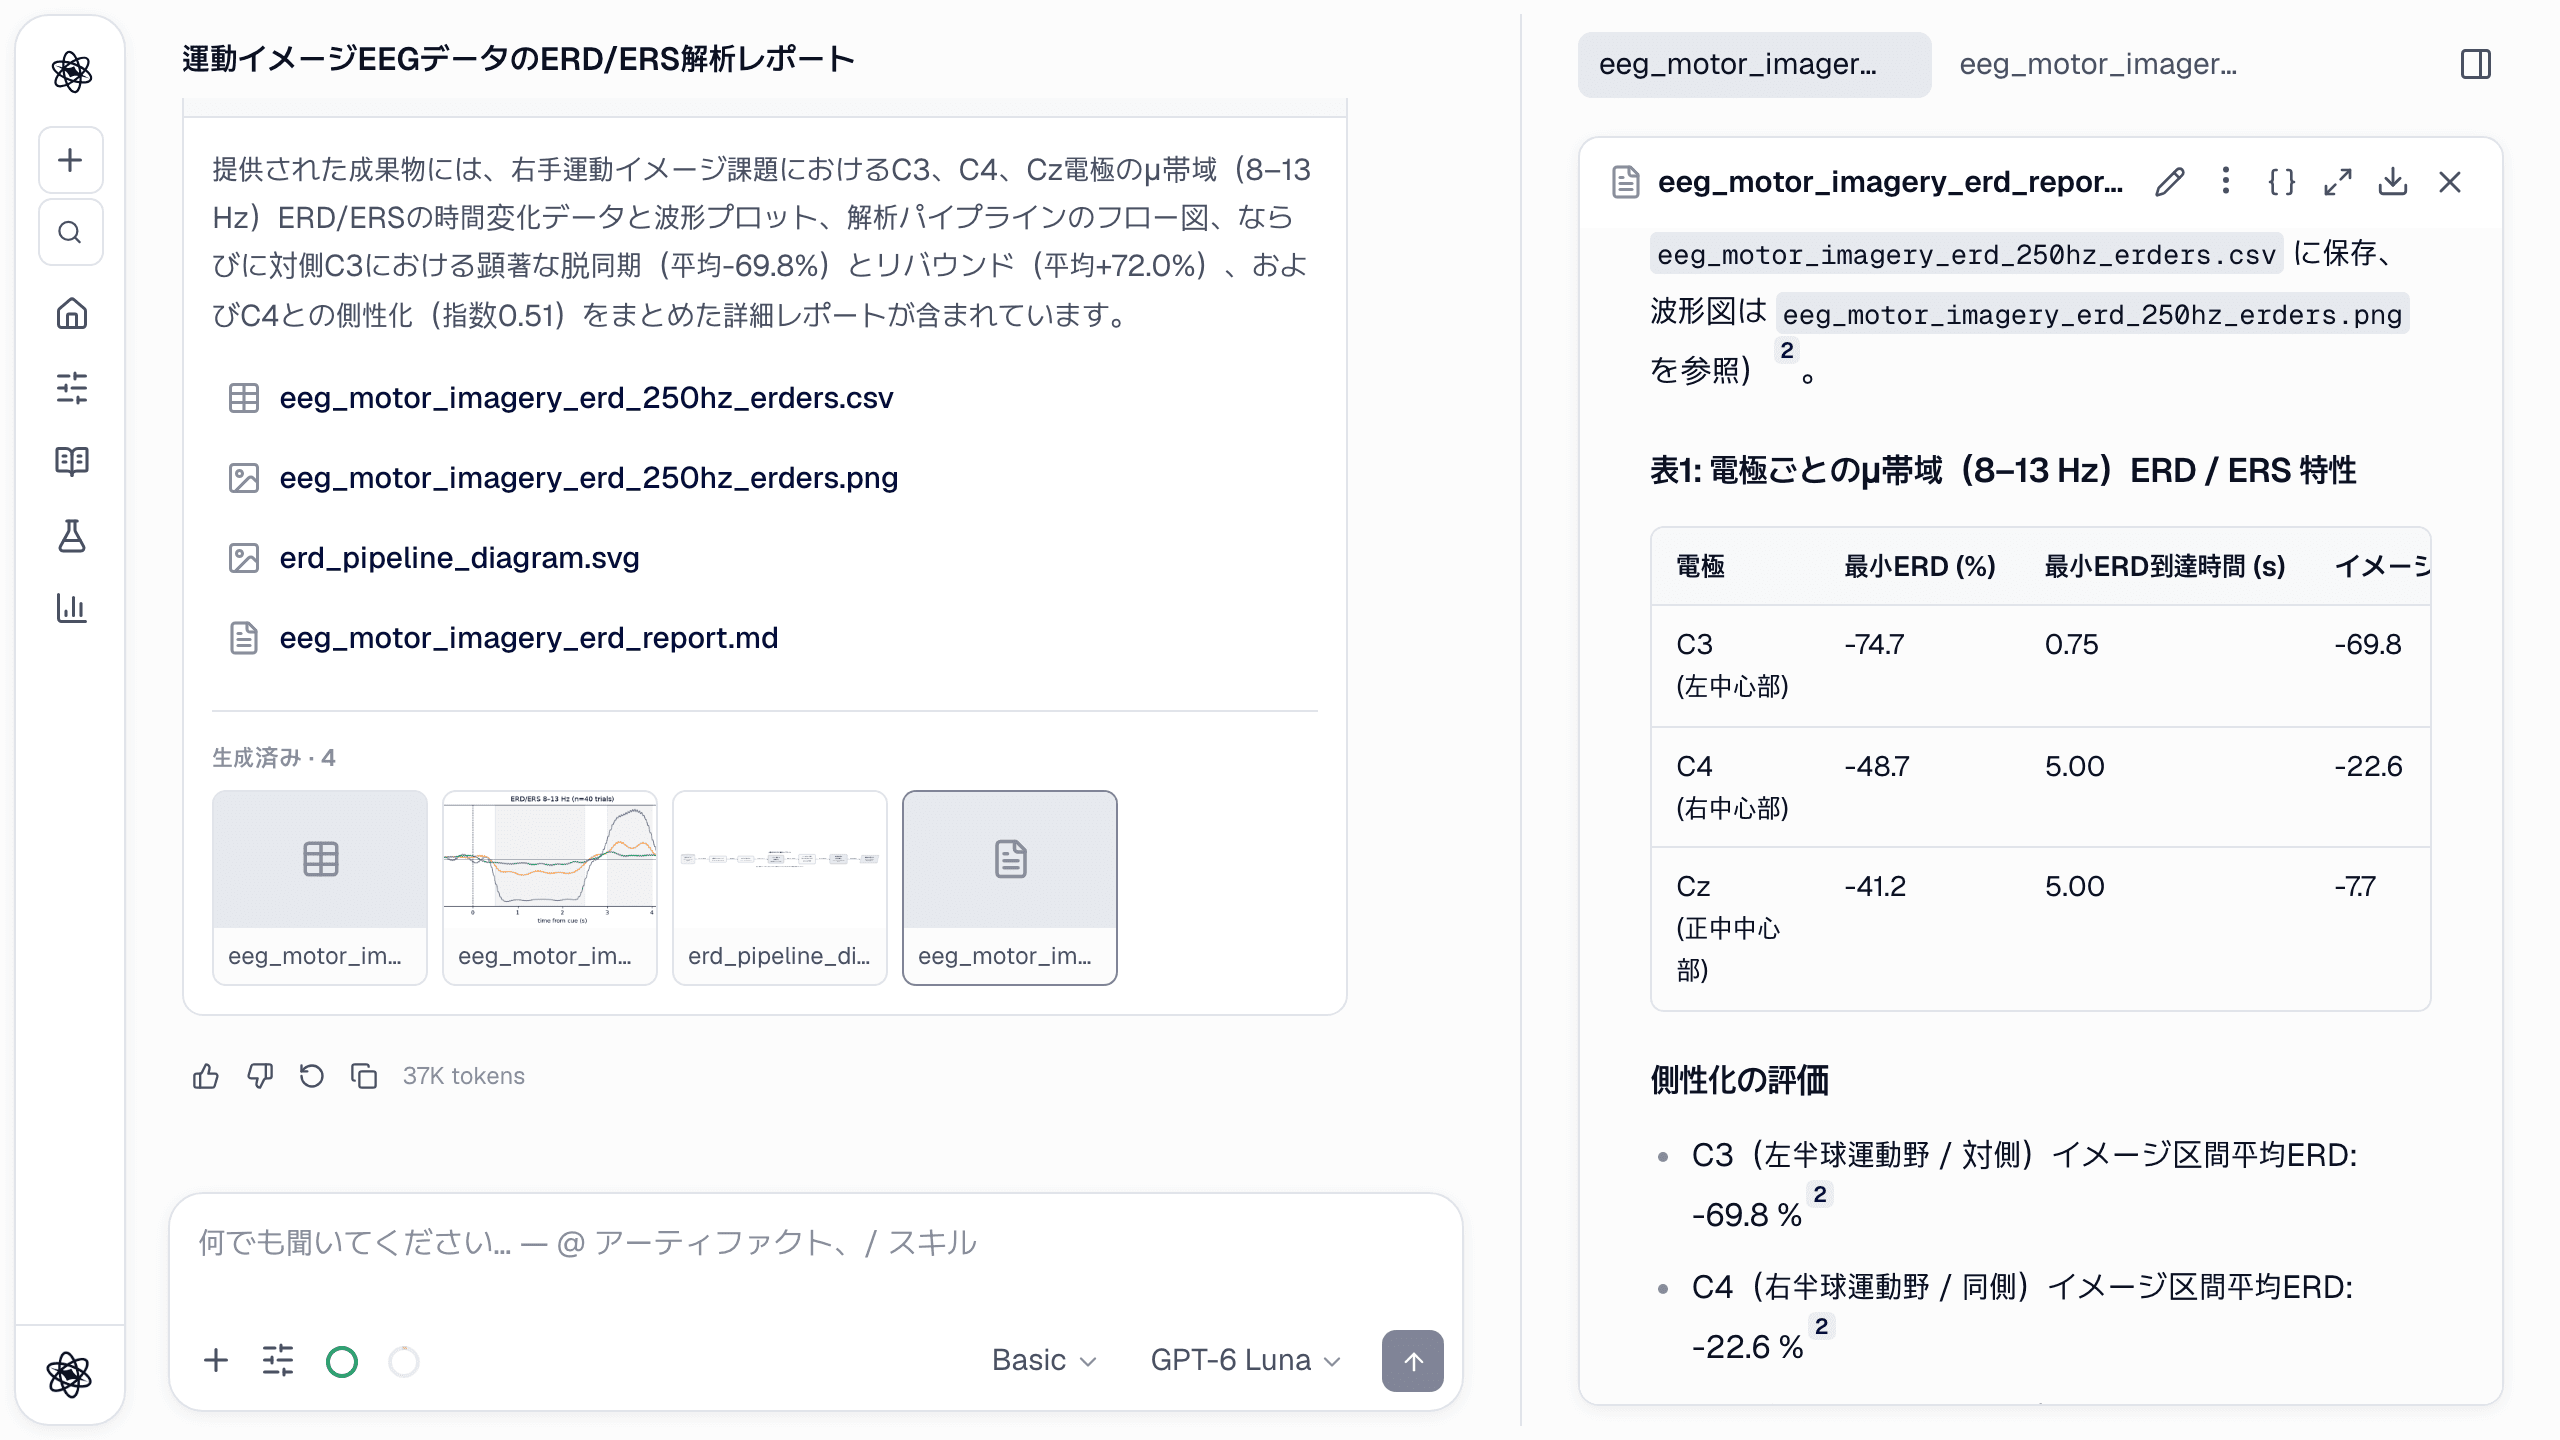Open composer tools sliders icon

coord(278,1360)
